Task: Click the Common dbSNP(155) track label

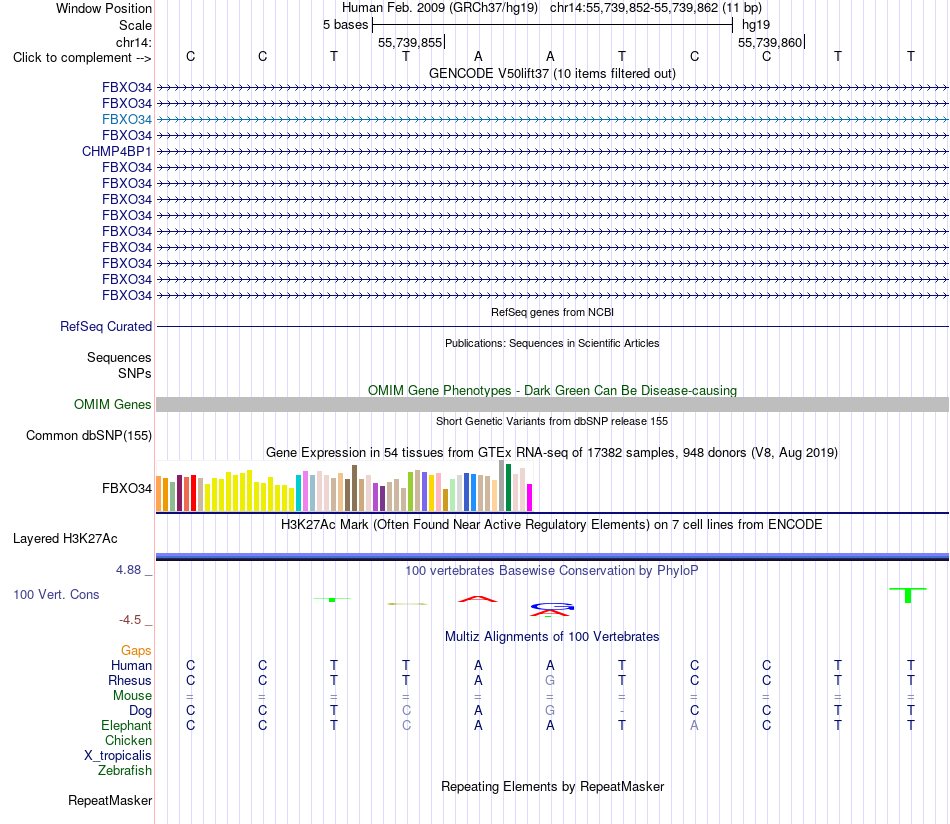Action: pos(88,436)
